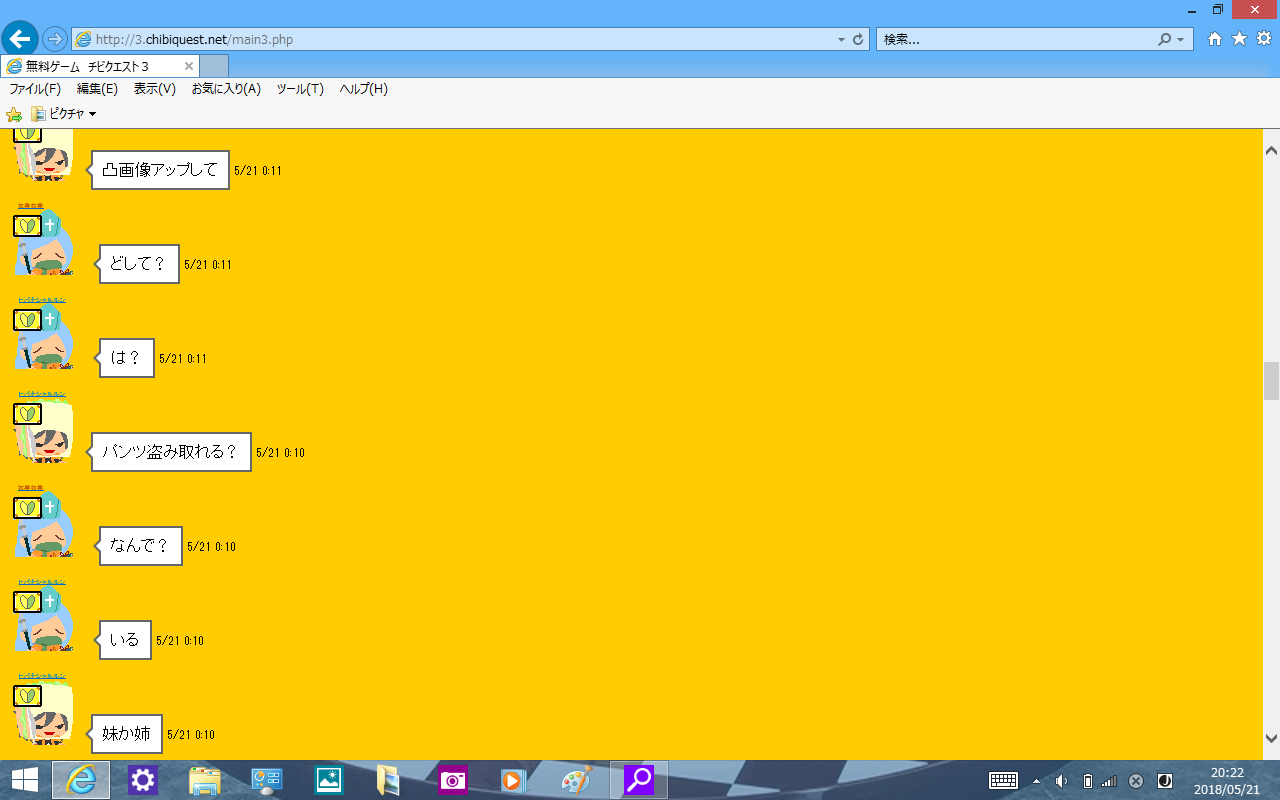The height and width of the screenshot is (800, 1280).
Task: Open the ファイル(F) menu
Action: click(x=35, y=89)
